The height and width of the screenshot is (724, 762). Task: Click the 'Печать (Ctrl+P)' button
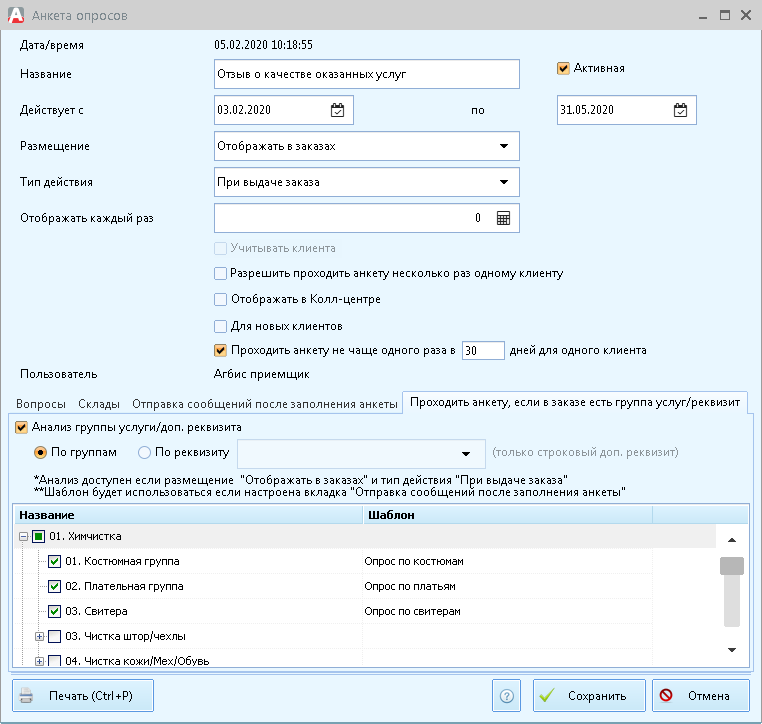coord(83,696)
